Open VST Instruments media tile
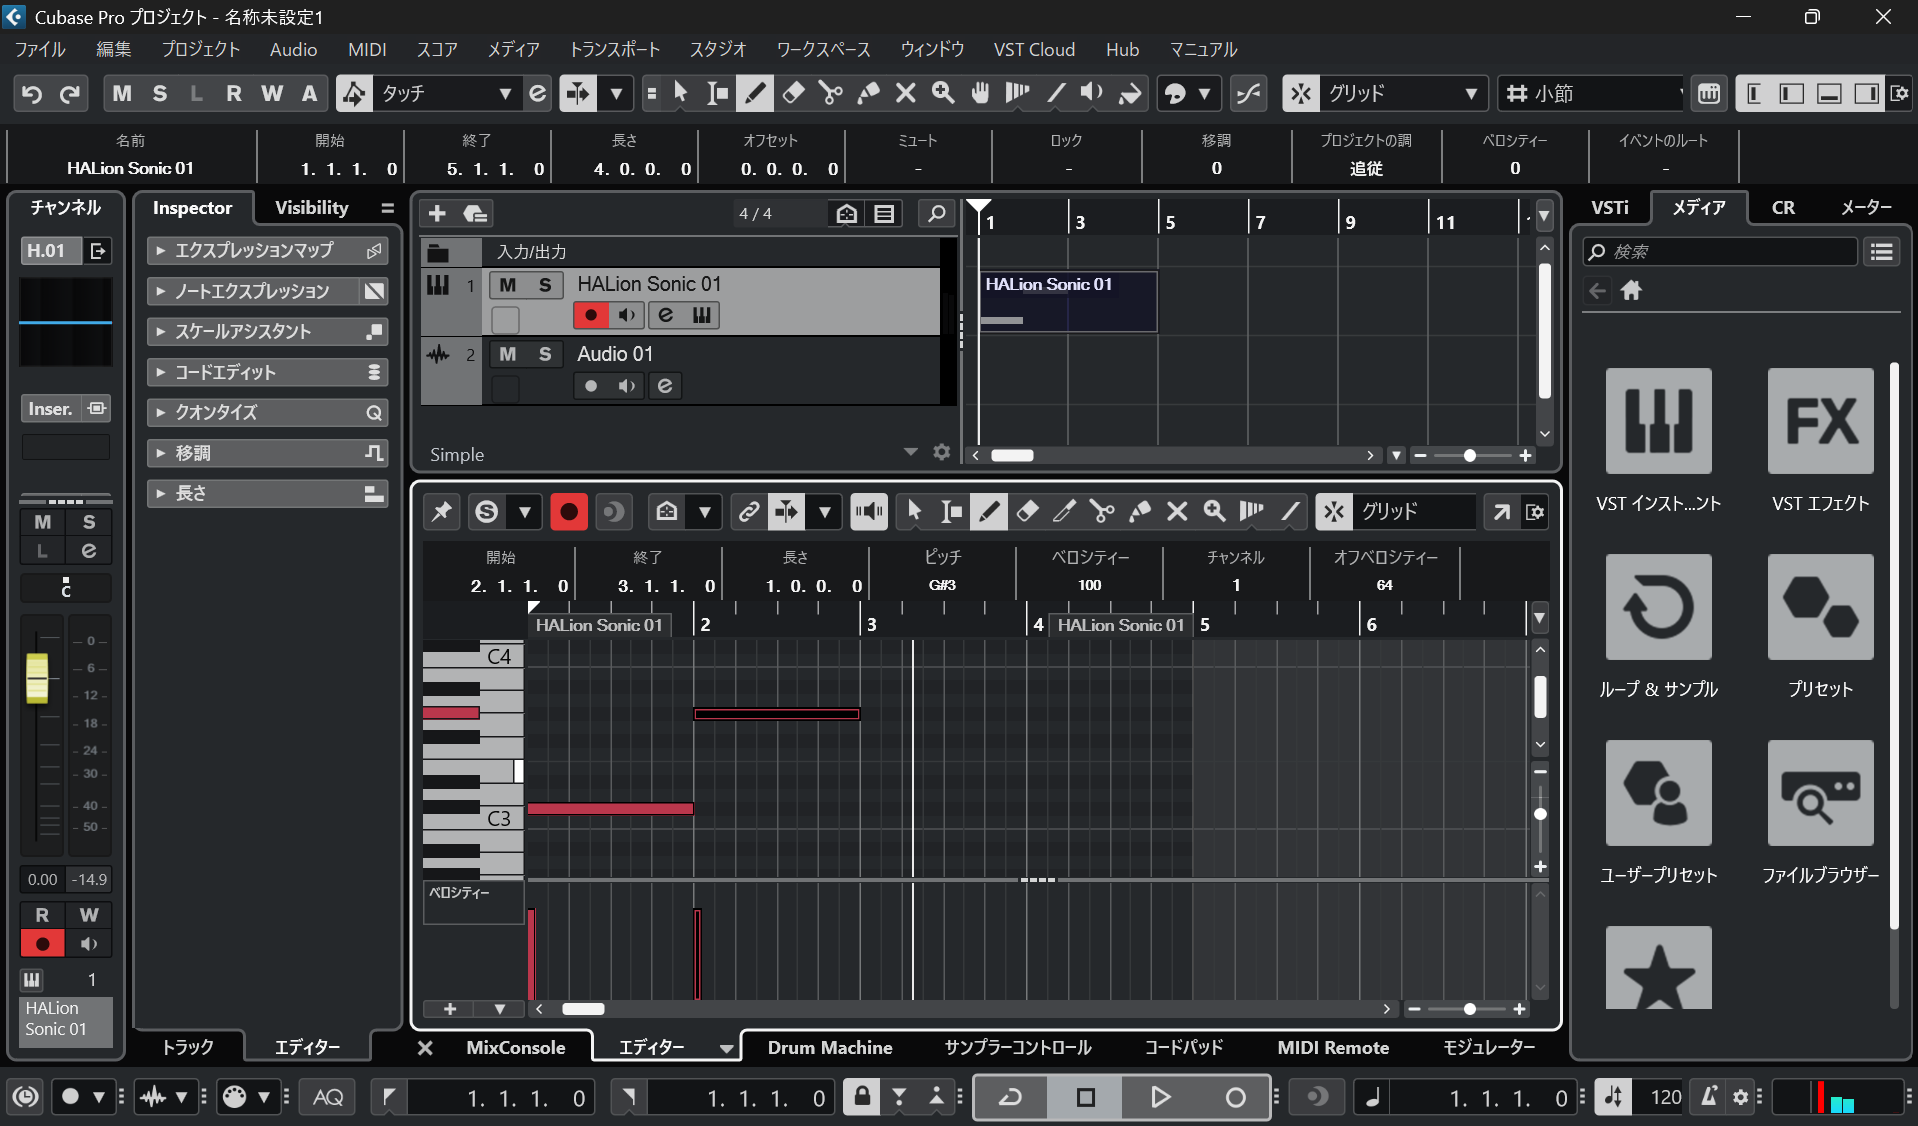The width and height of the screenshot is (1918, 1126). pyautogui.click(x=1658, y=421)
